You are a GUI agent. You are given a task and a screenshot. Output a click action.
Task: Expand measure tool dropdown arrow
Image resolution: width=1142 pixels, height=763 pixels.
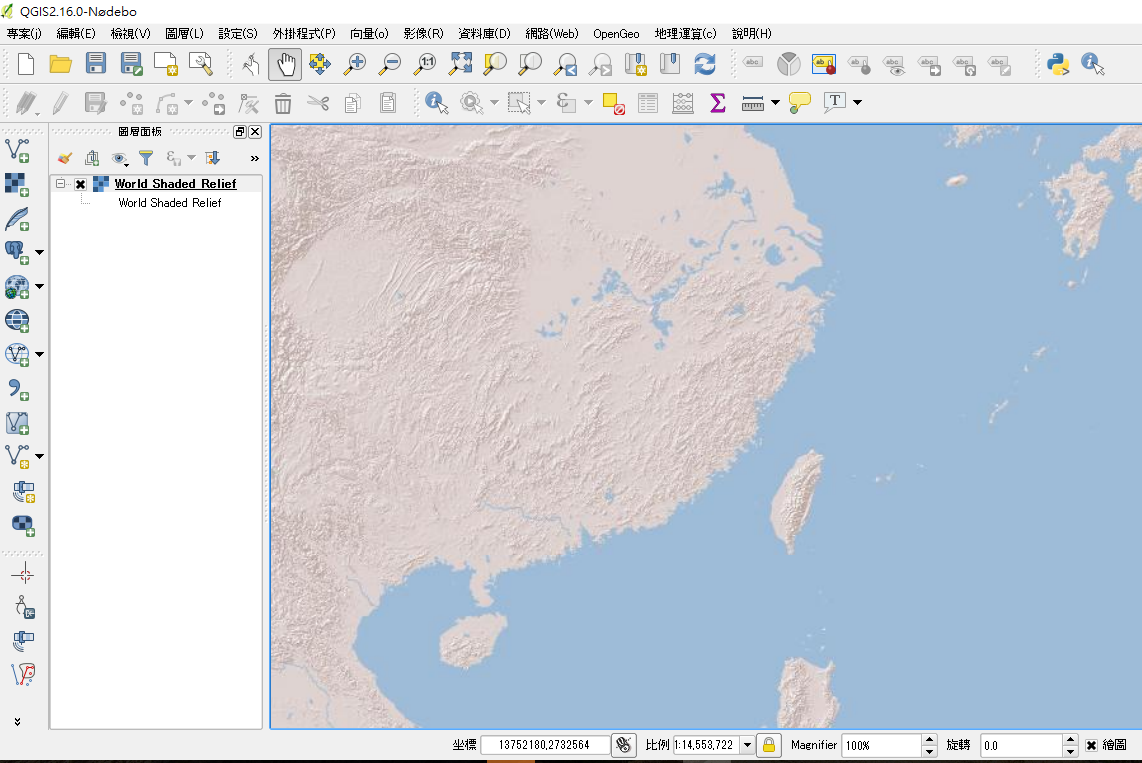tap(776, 103)
